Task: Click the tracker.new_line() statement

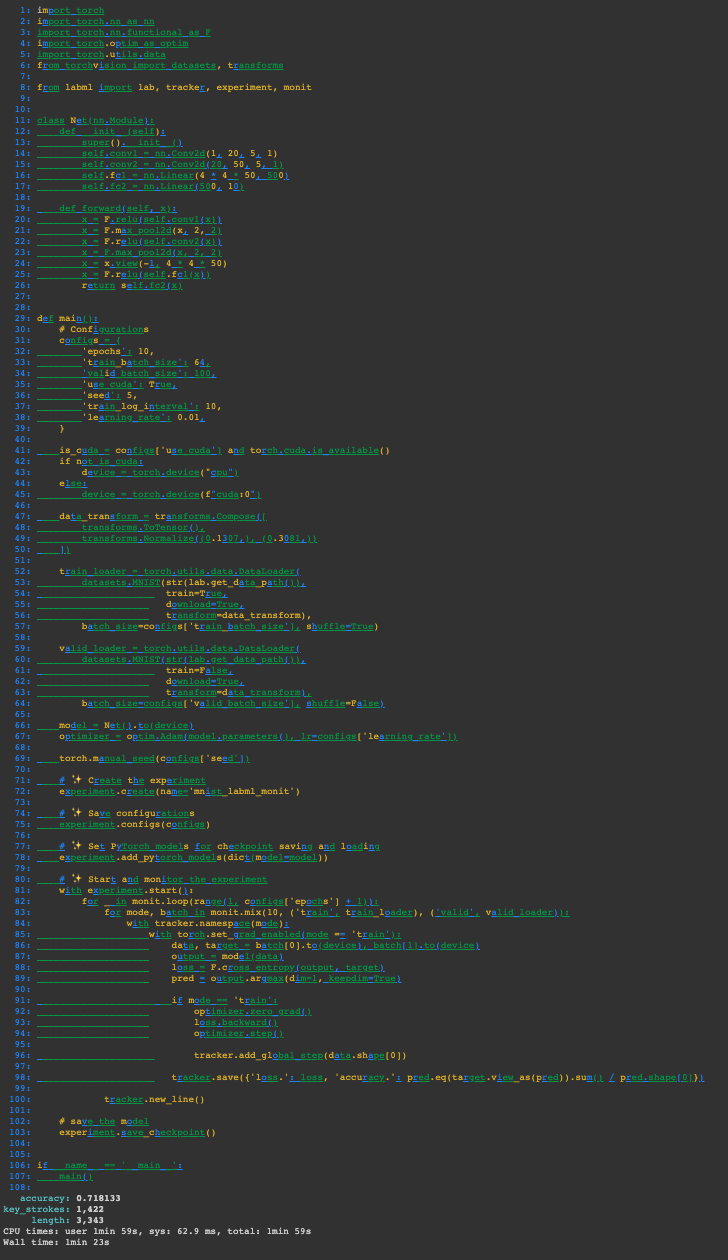Action: (x=154, y=1099)
